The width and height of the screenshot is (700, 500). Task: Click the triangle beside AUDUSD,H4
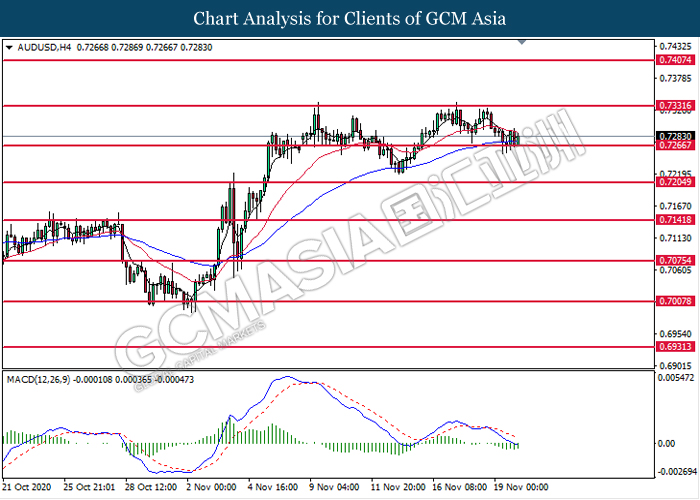9,47
